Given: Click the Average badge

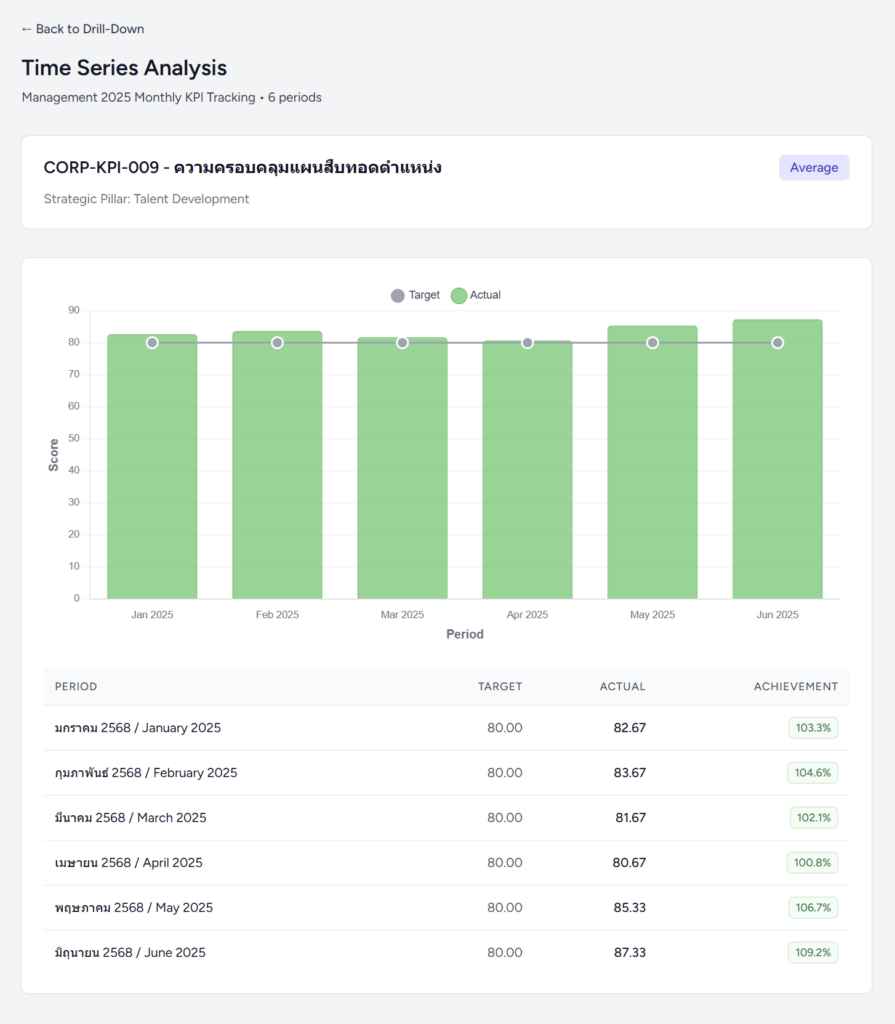Looking at the screenshot, I should [813, 168].
